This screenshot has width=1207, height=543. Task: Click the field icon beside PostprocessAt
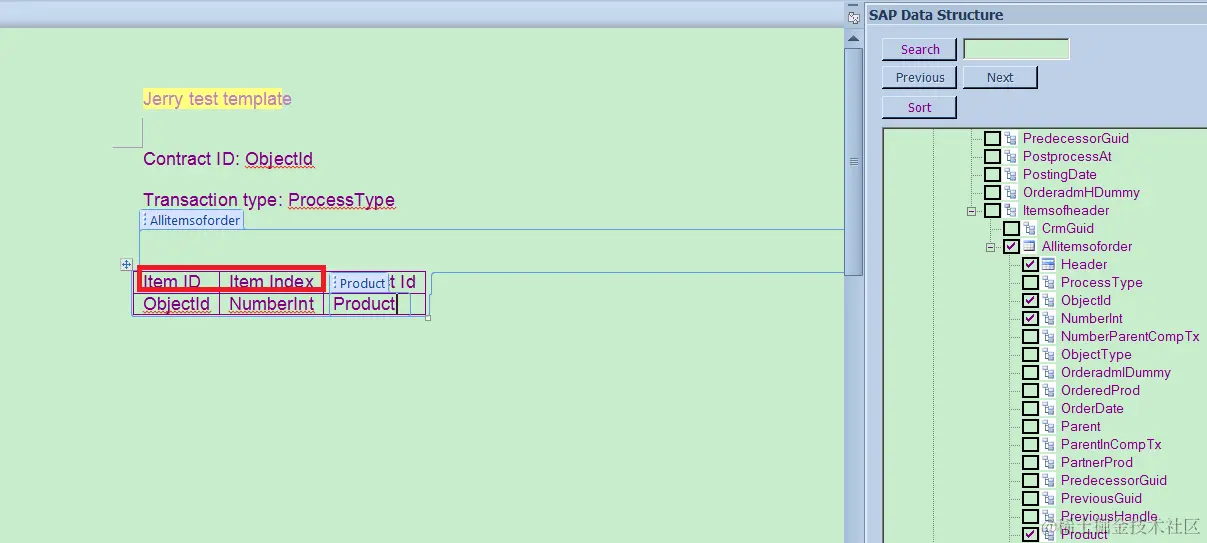click(1011, 156)
